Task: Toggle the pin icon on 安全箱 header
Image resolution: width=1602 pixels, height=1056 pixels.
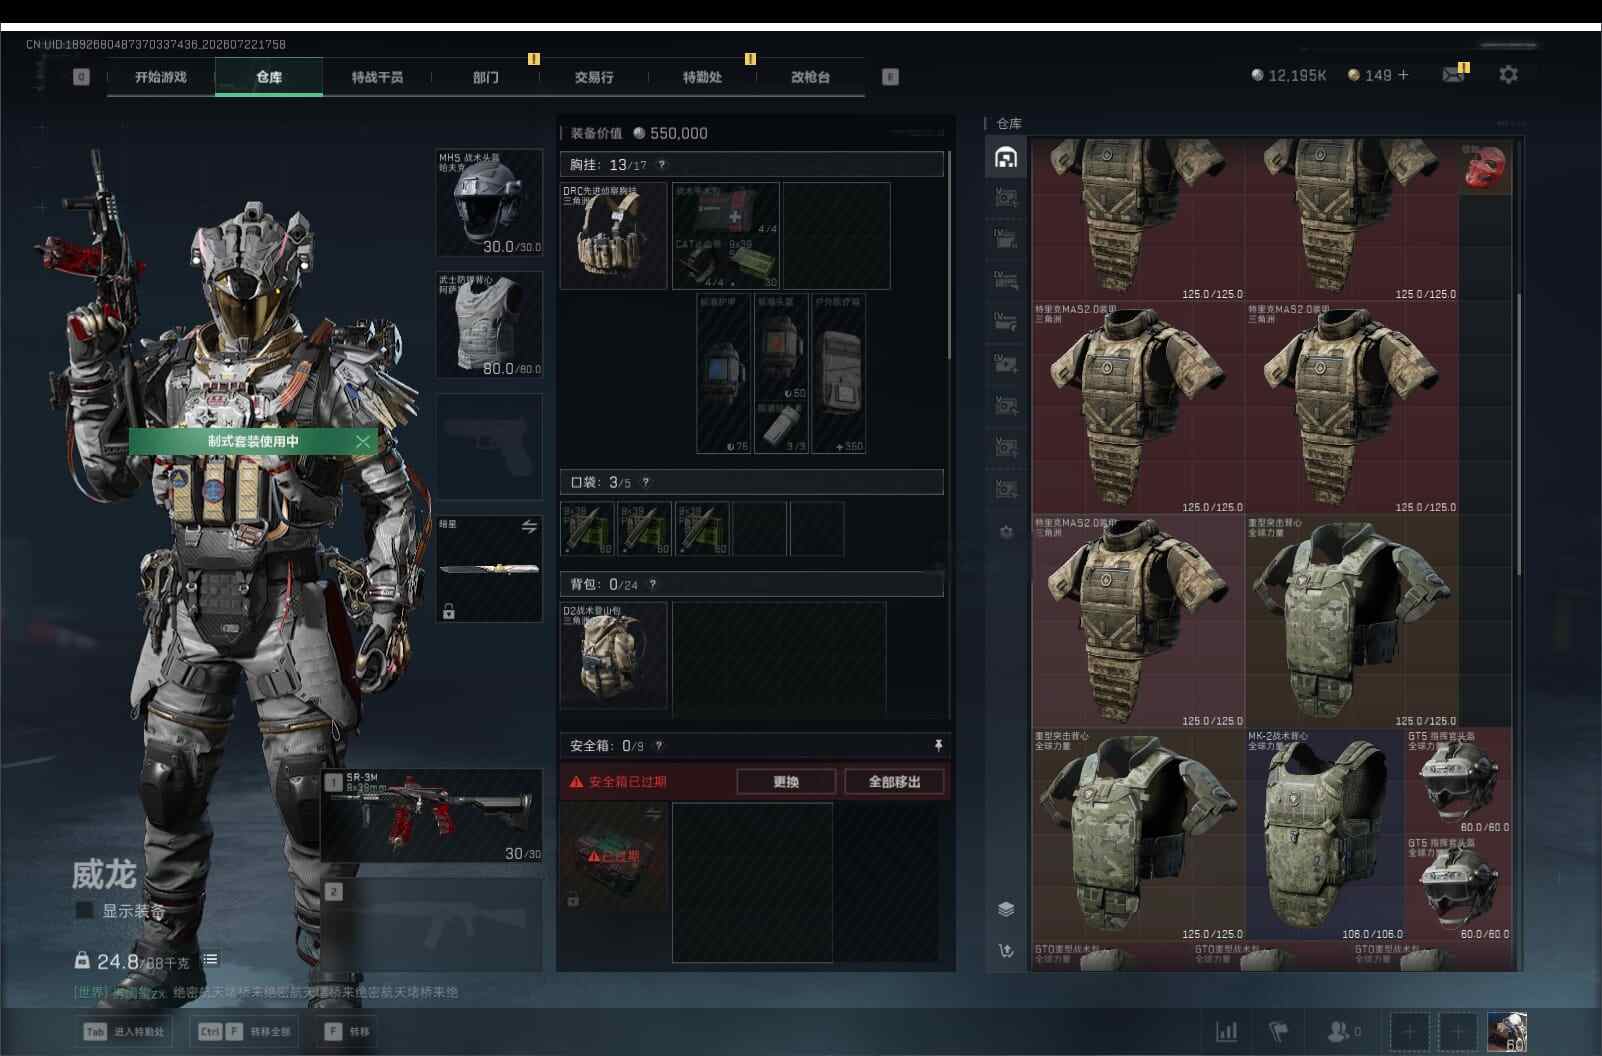Action: click(x=938, y=746)
